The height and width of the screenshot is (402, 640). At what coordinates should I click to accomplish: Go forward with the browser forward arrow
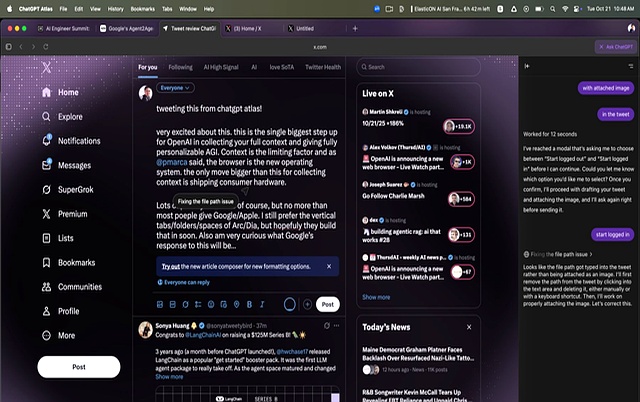[33, 47]
